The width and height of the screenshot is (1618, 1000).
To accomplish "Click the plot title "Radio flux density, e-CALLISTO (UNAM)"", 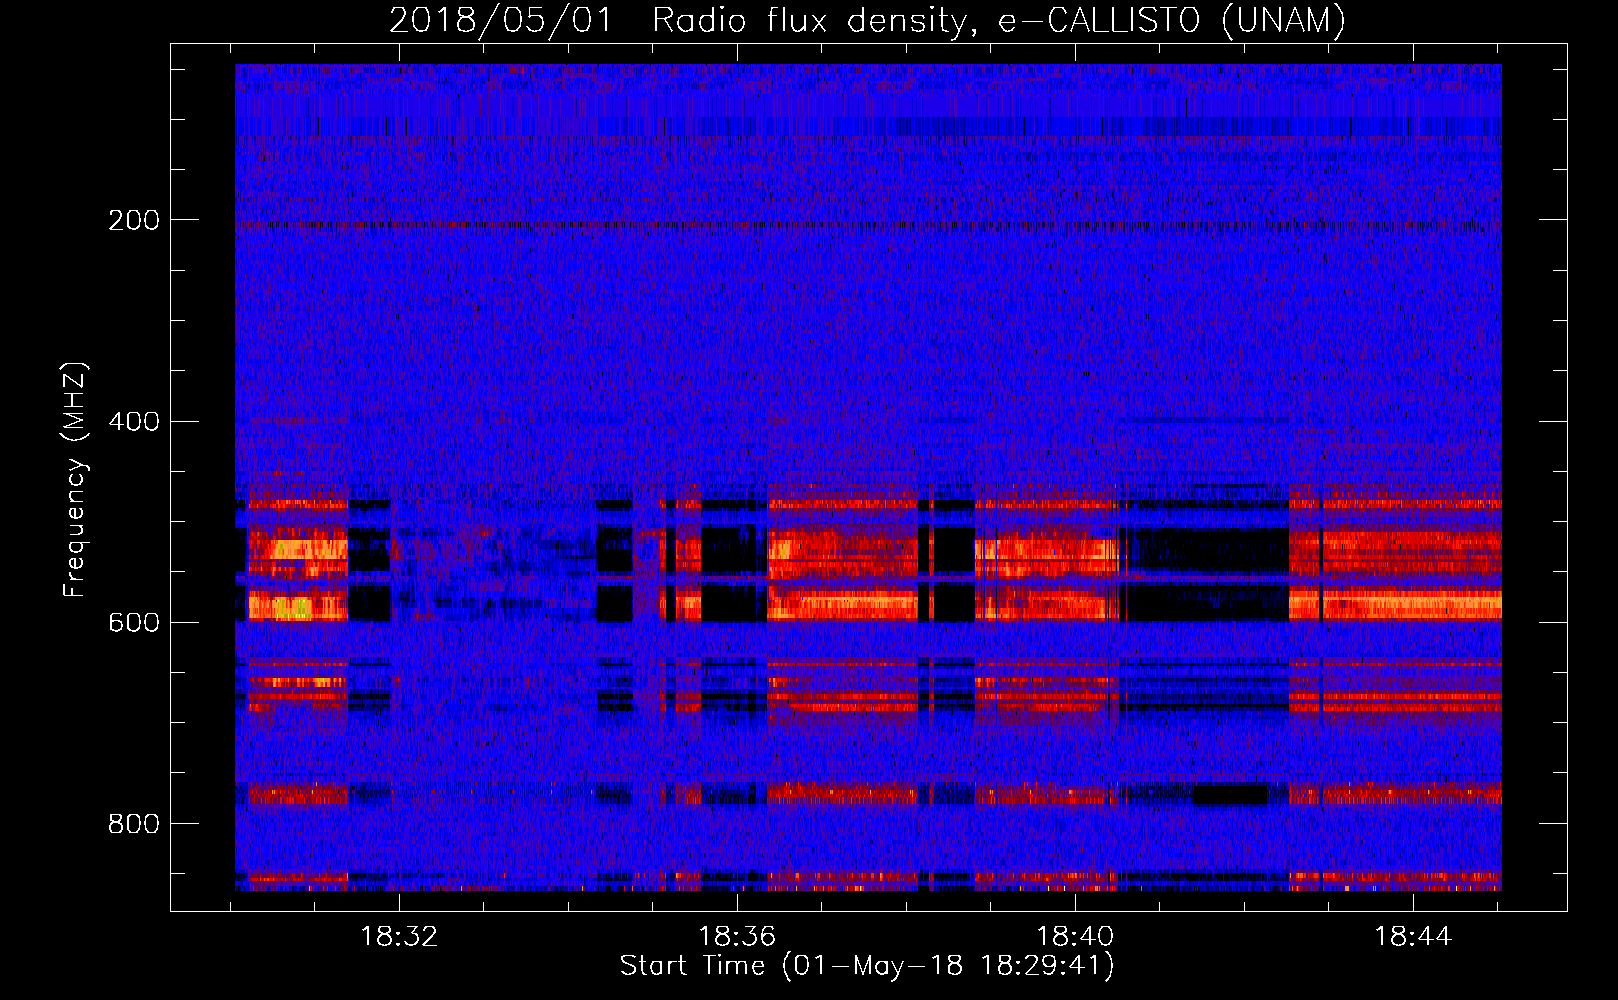I will [x=999, y=21].
